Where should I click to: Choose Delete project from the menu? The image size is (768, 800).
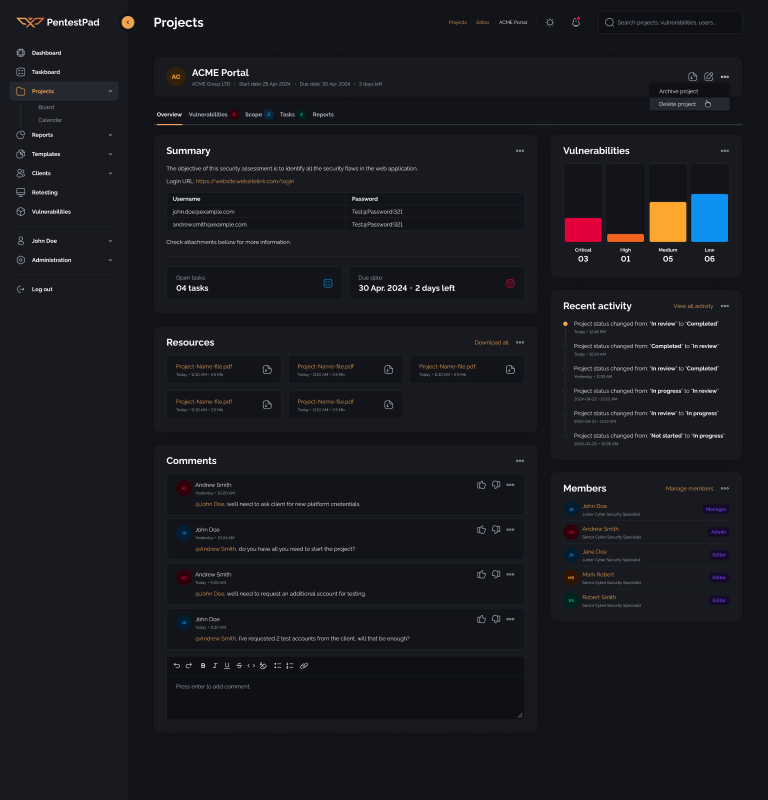tap(689, 104)
